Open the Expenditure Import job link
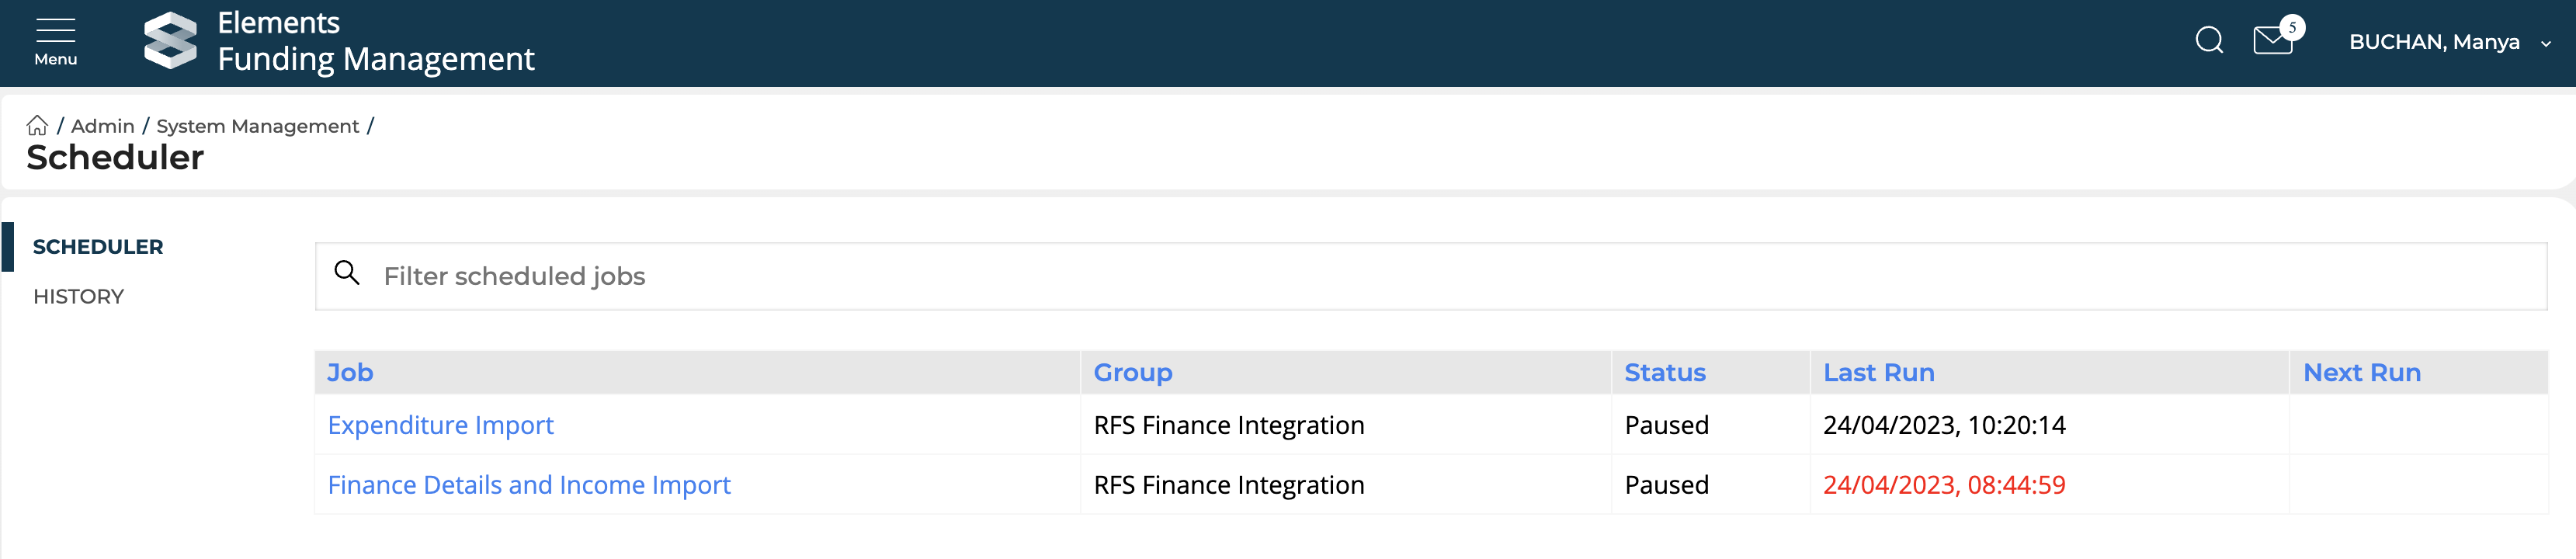The image size is (2576, 559). tap(440, 425)
